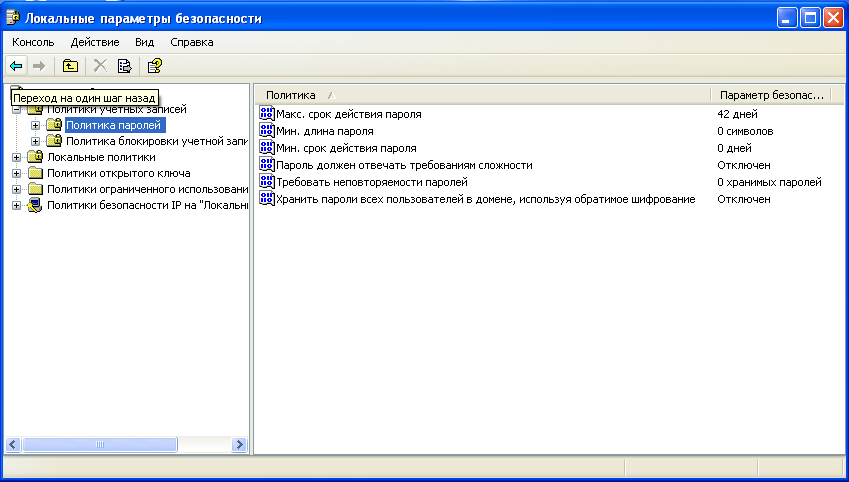Select the Мин. длина пароля policy
Image resolution: width=849 pixels, height=482 pixels.
(325, 131)
